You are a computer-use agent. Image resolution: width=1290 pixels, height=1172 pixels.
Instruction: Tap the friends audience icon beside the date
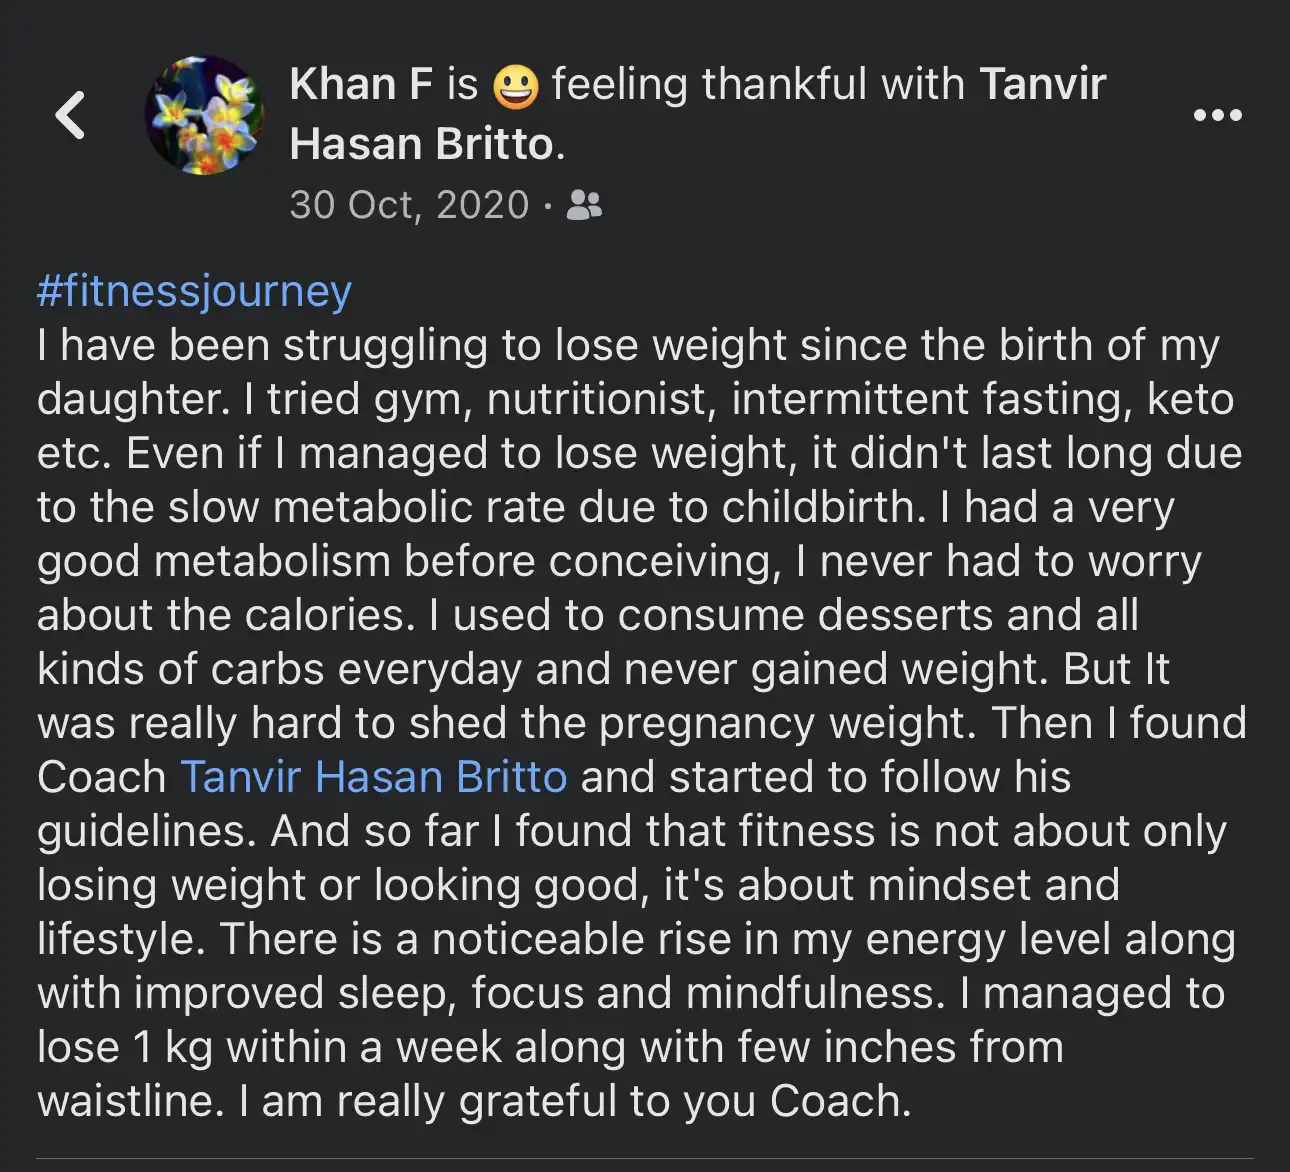(584, 205)
